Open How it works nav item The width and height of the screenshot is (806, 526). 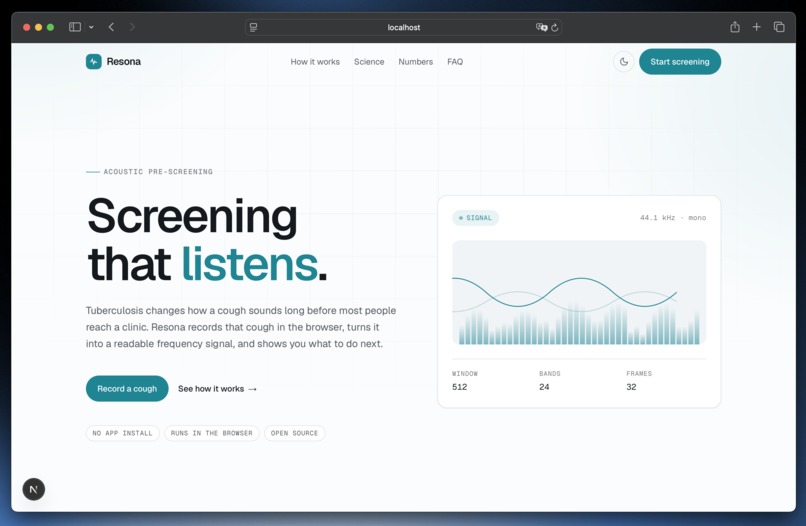(x=315, y=62)
